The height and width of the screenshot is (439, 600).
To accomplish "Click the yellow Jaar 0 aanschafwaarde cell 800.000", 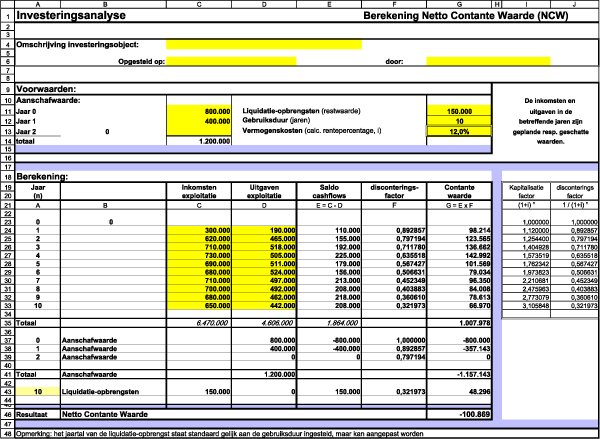I will pos(199,111).
